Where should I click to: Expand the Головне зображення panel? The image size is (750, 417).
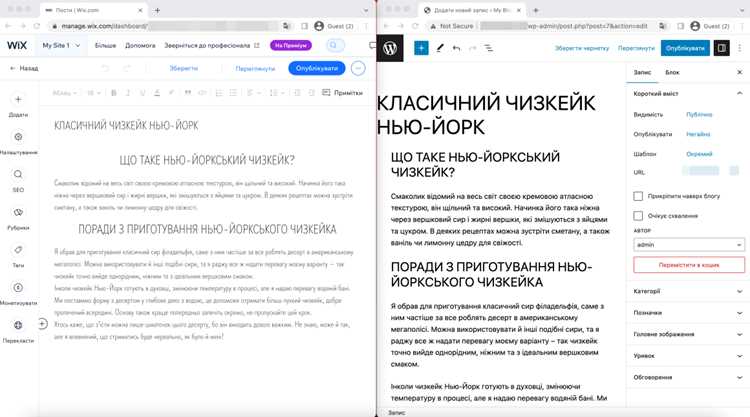click(x=688, y=334)
